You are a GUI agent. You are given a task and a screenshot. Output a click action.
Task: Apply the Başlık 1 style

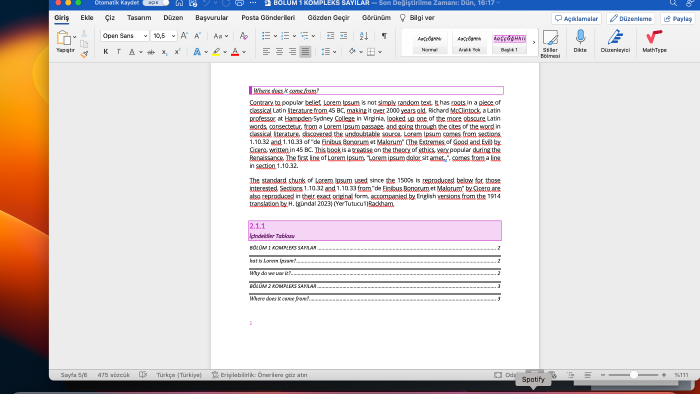click(x=509, y=42)
